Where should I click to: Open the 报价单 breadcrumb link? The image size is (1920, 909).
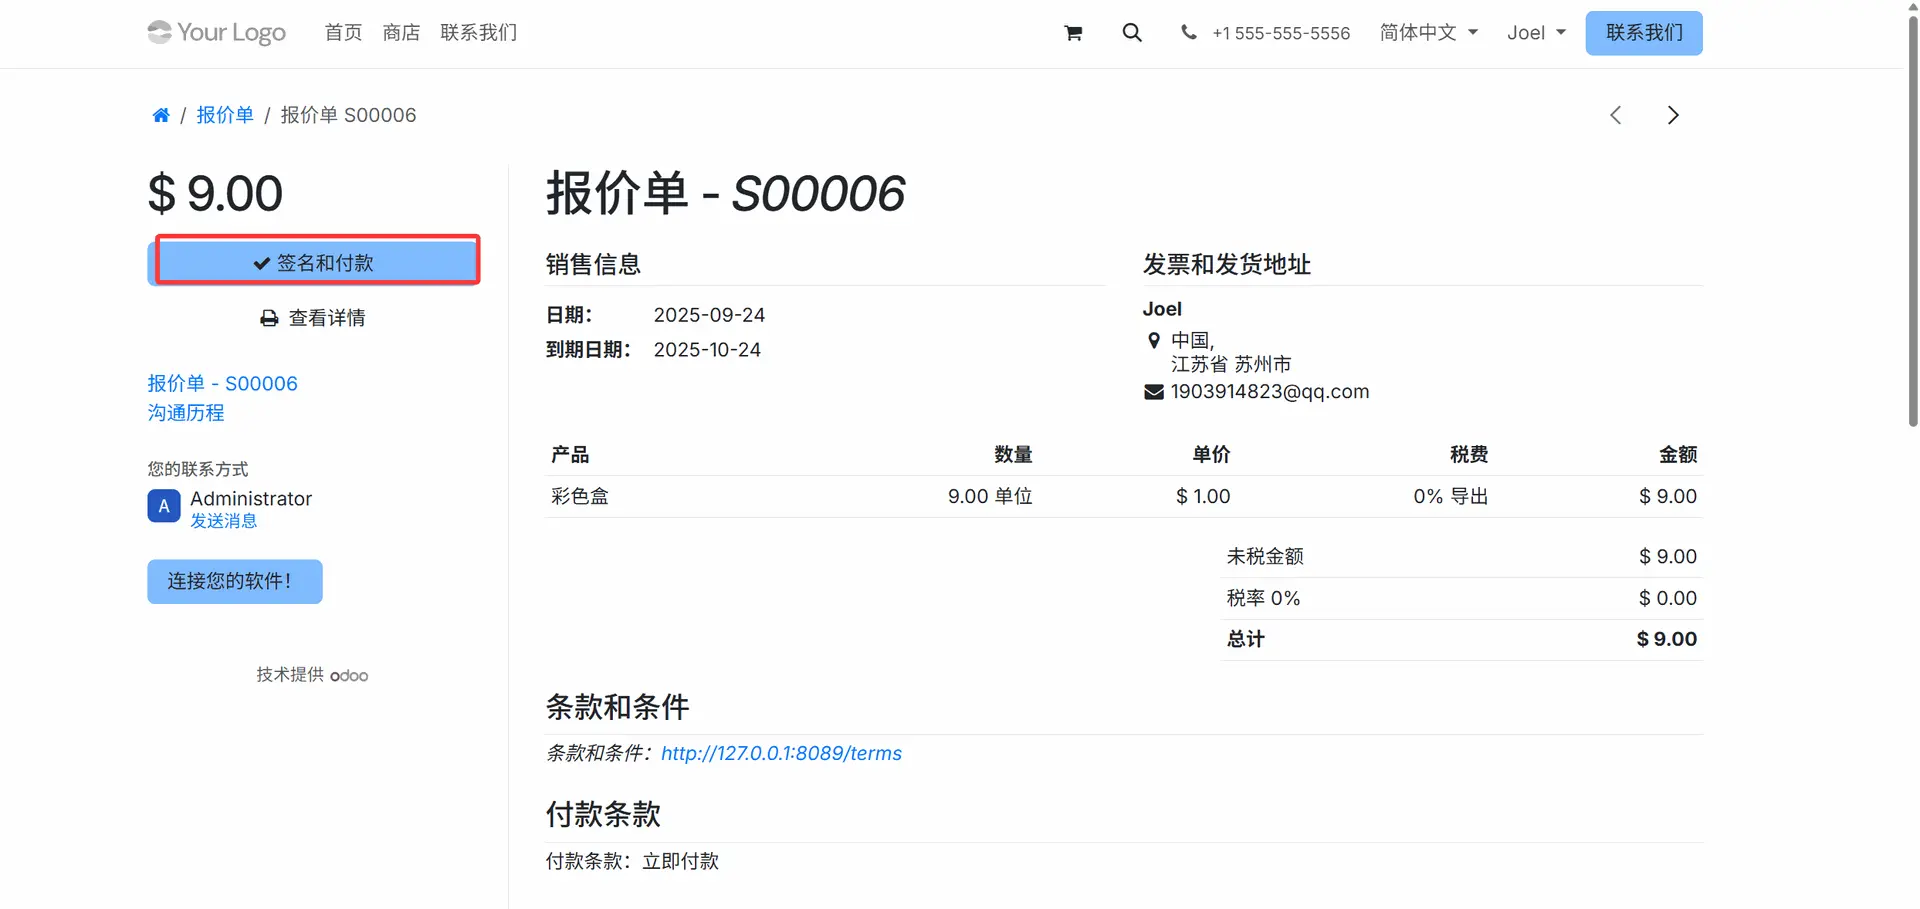(225, 115)
